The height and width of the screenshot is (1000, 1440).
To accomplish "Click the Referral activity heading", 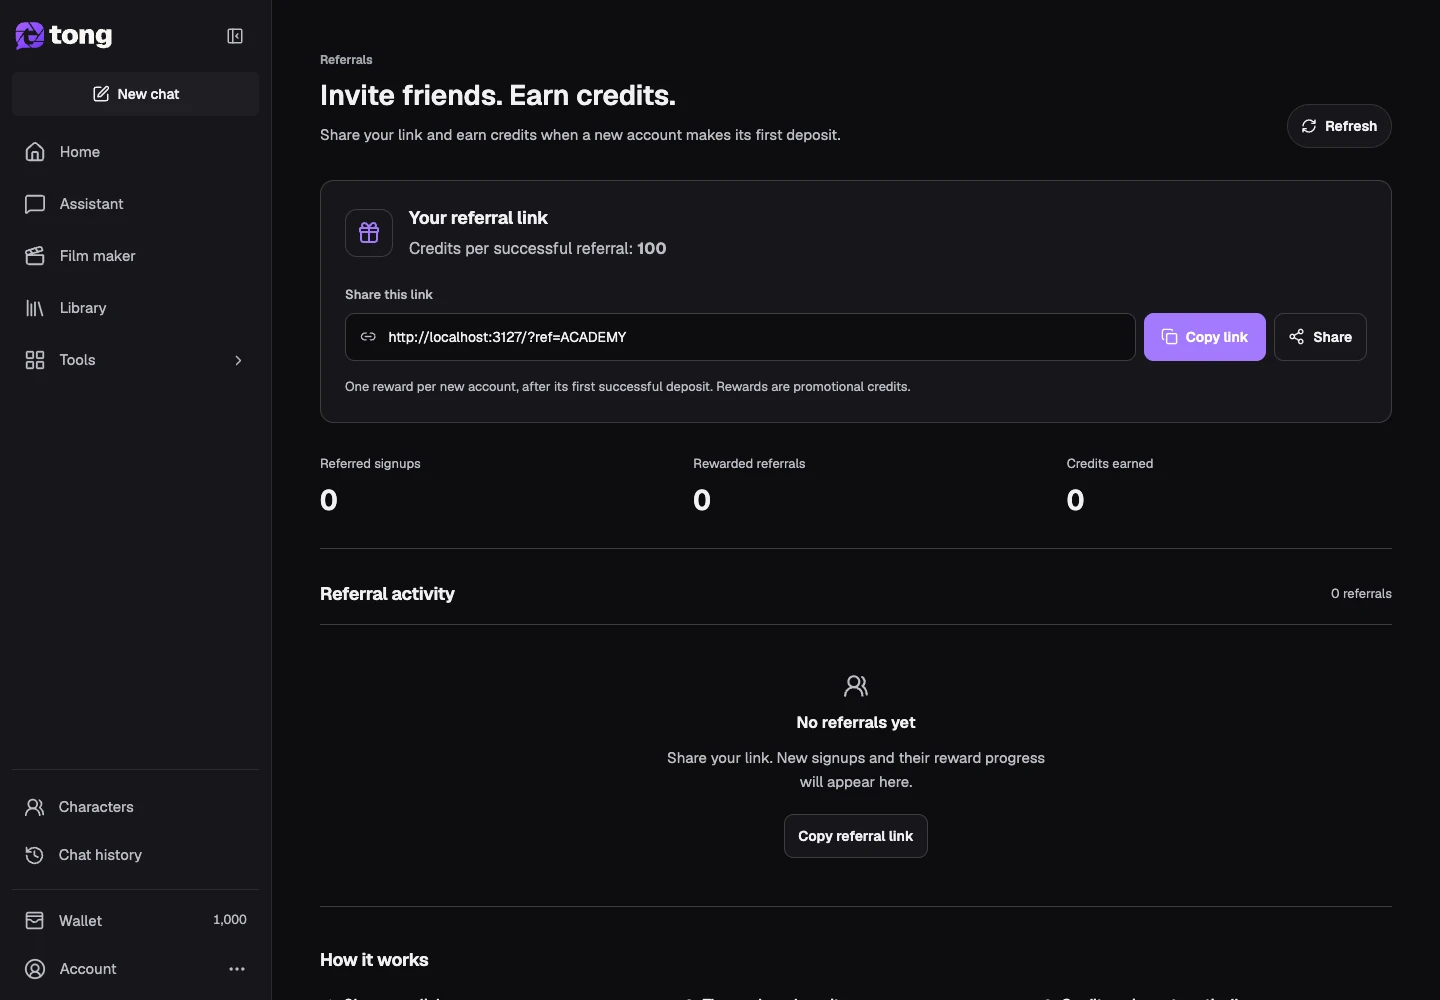I will coord(387,594).
